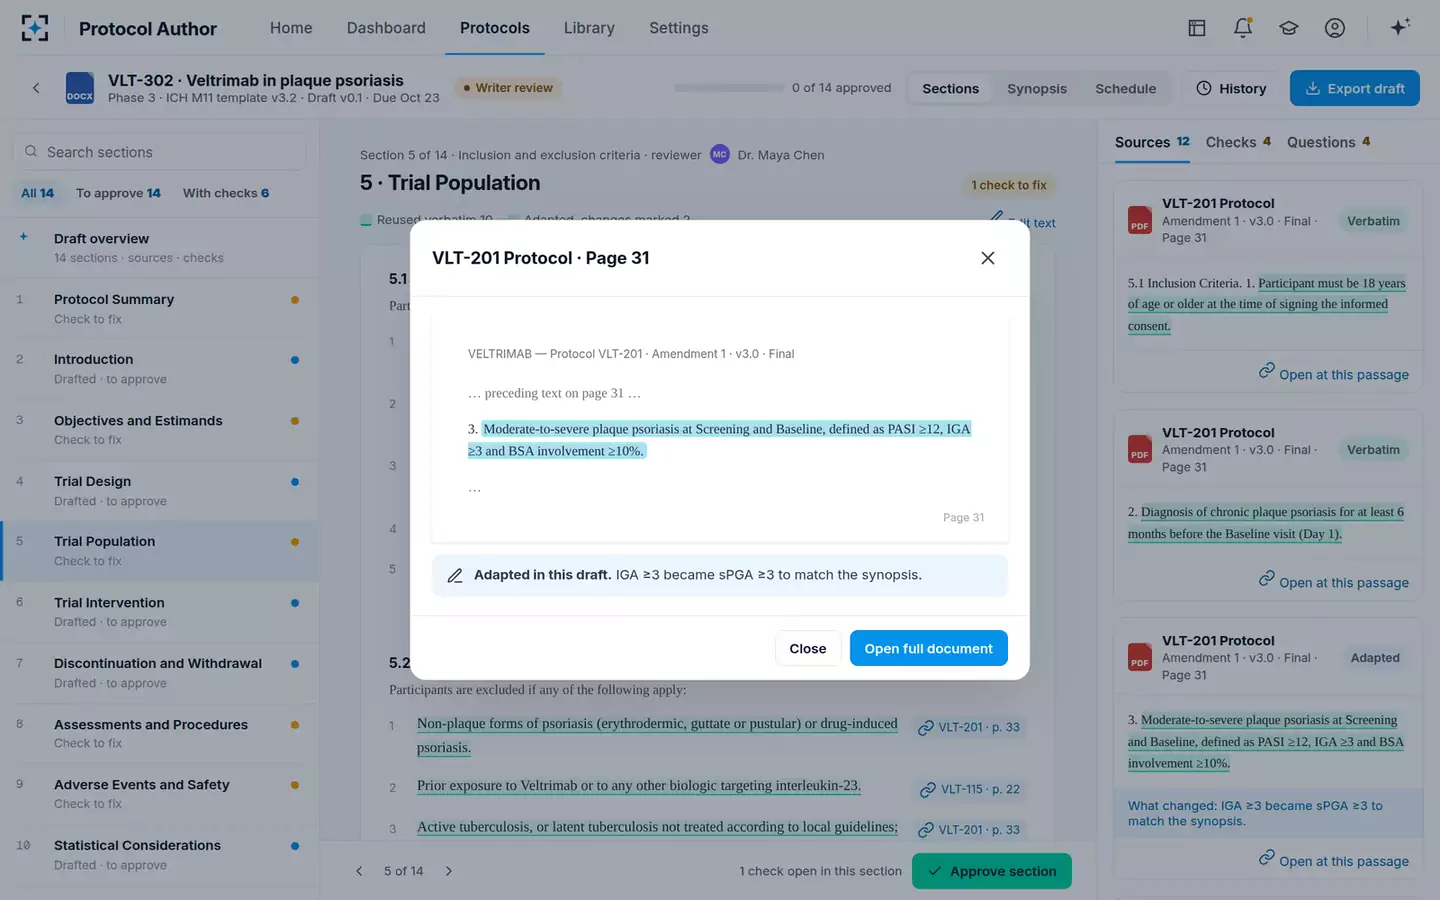The image size is (1440, 900).
Task: Switch to the Synopsis view
Action: (1037, 88)
